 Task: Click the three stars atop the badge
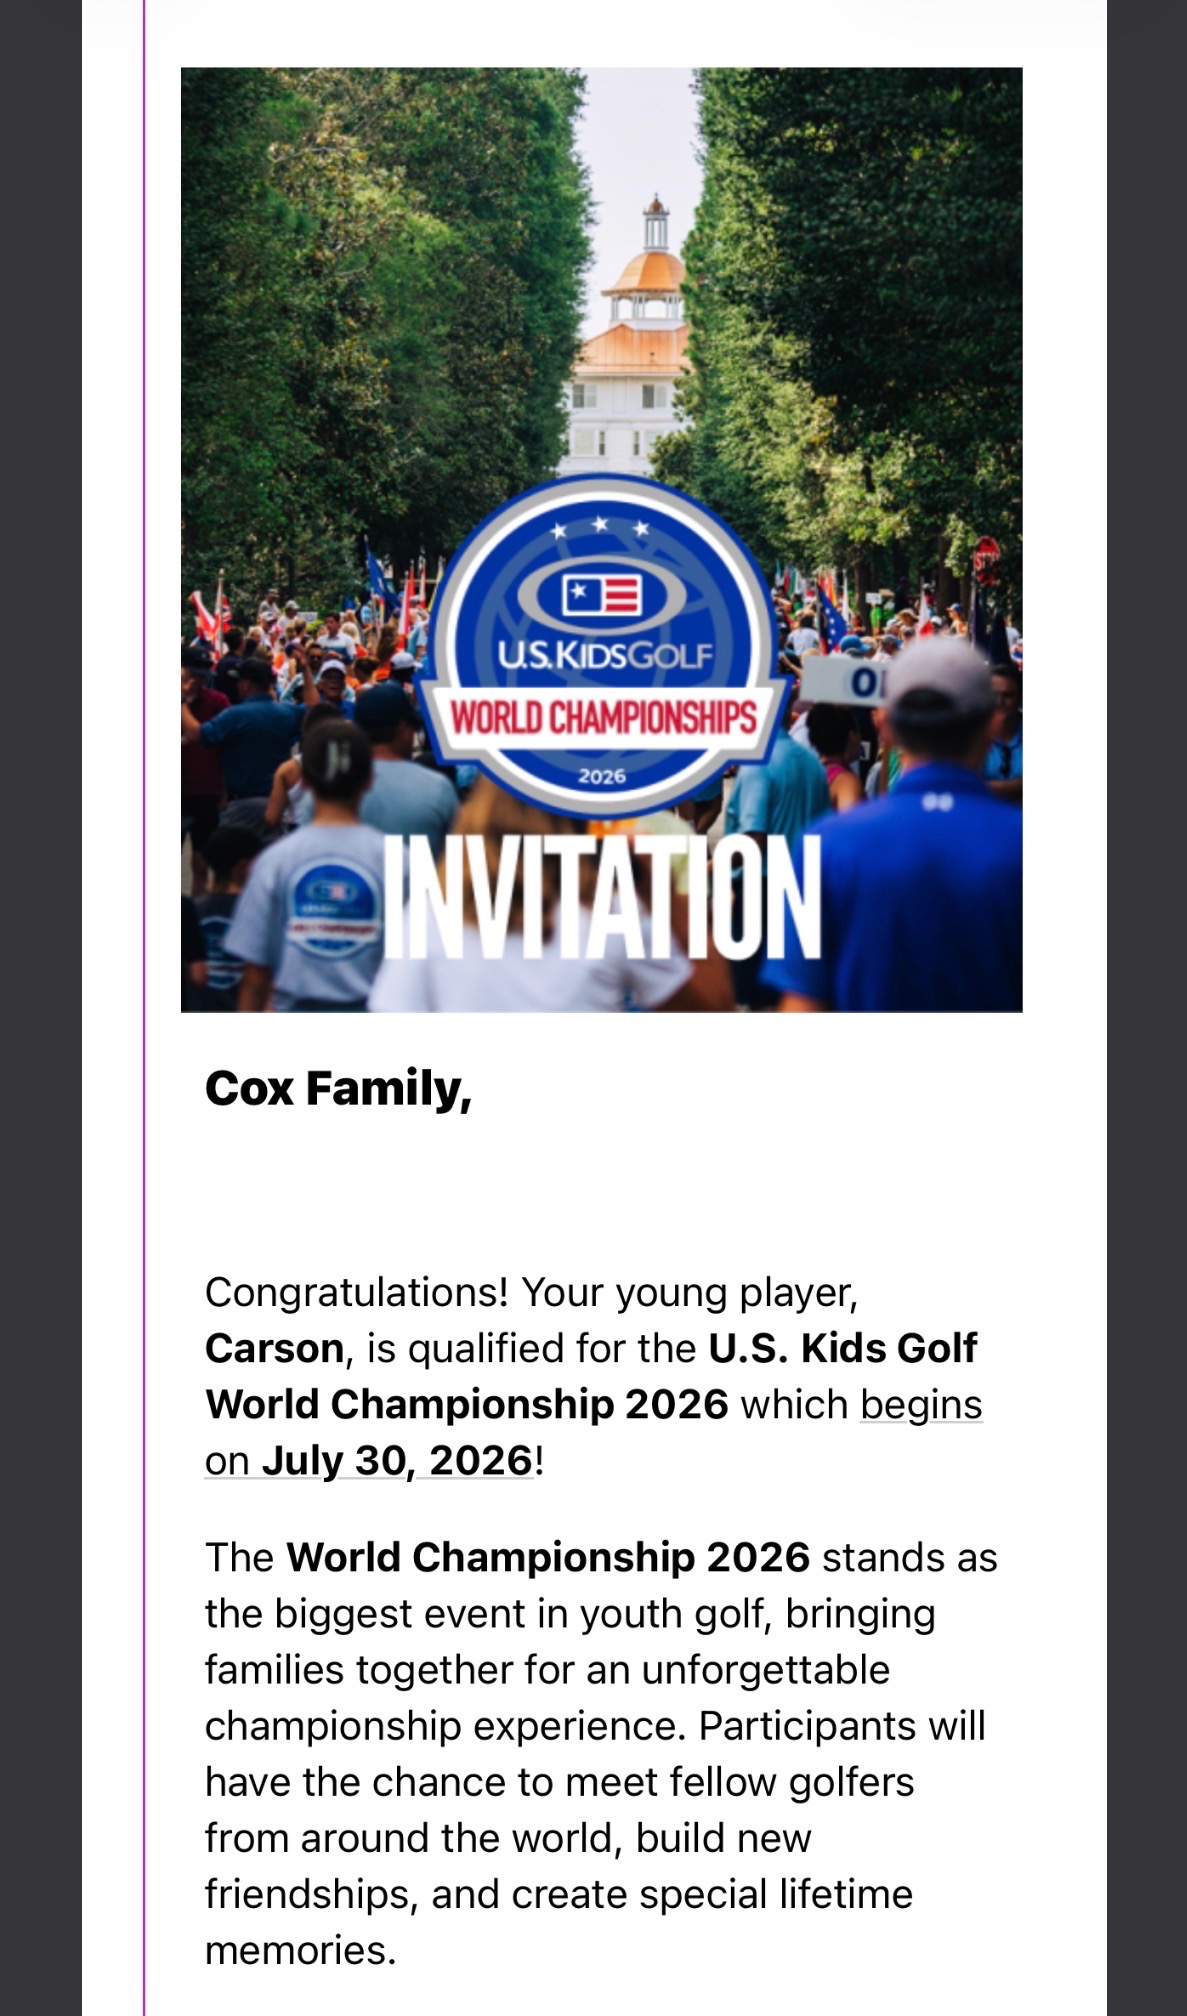[x=601, y=526]
